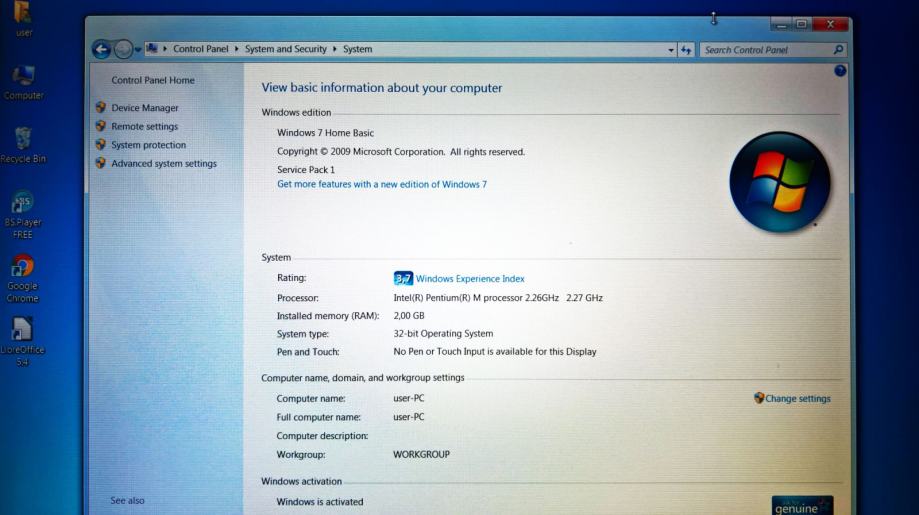Click Change settings link
Viewport: 919px width, 515px height.
[x=798, y=398]
